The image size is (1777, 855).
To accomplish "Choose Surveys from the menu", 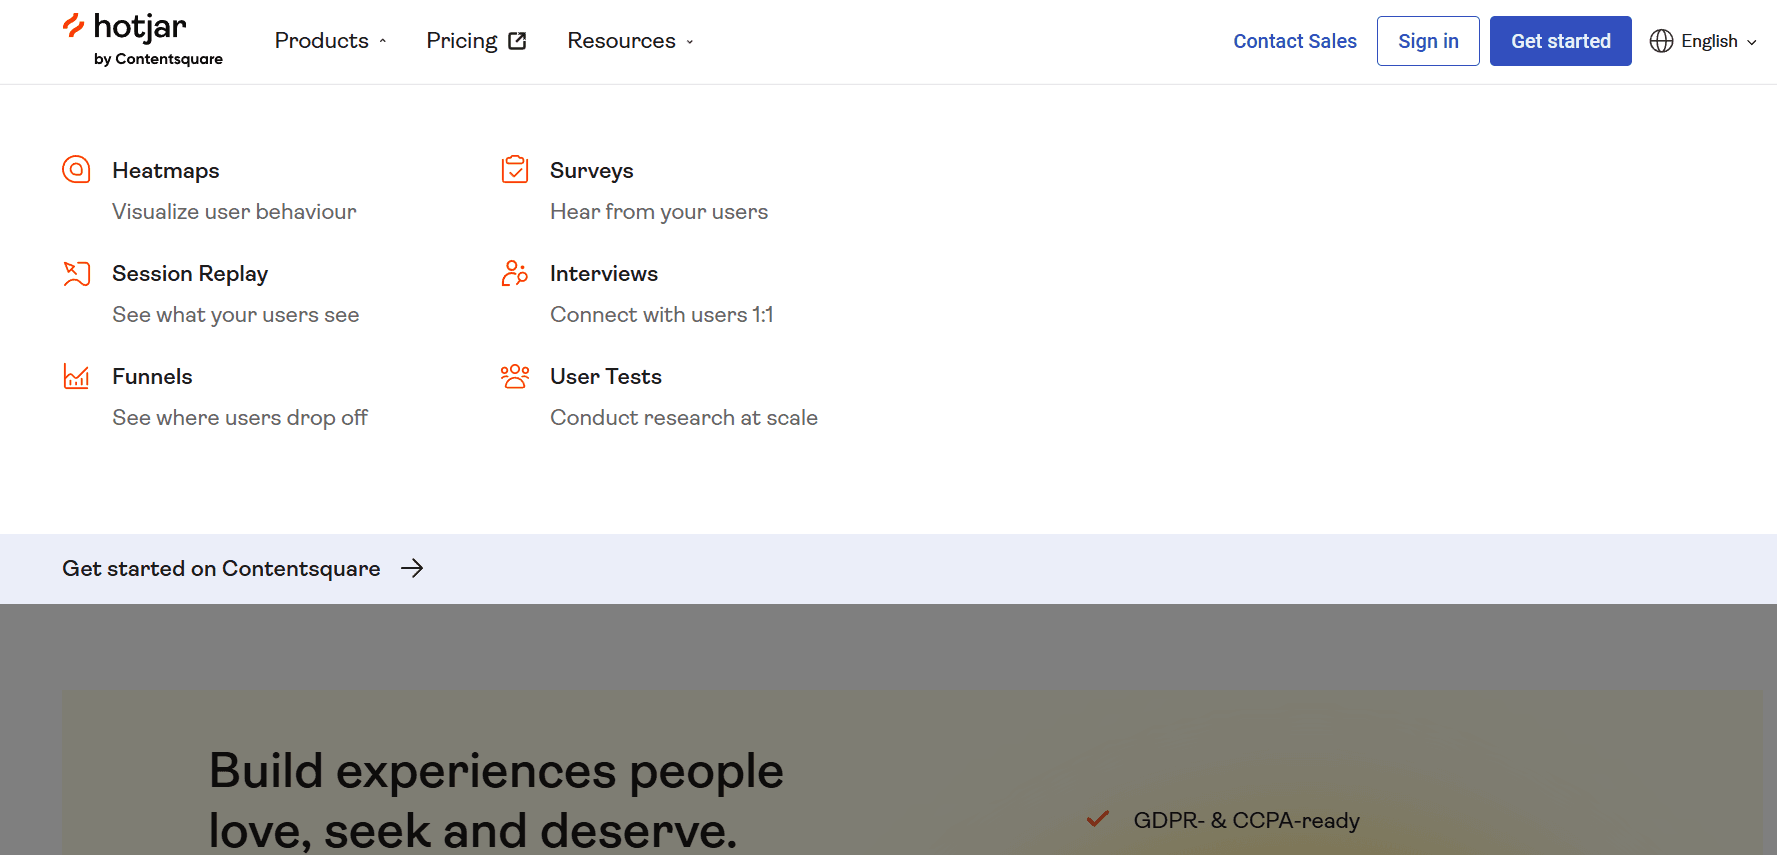I will pos(592,170).
